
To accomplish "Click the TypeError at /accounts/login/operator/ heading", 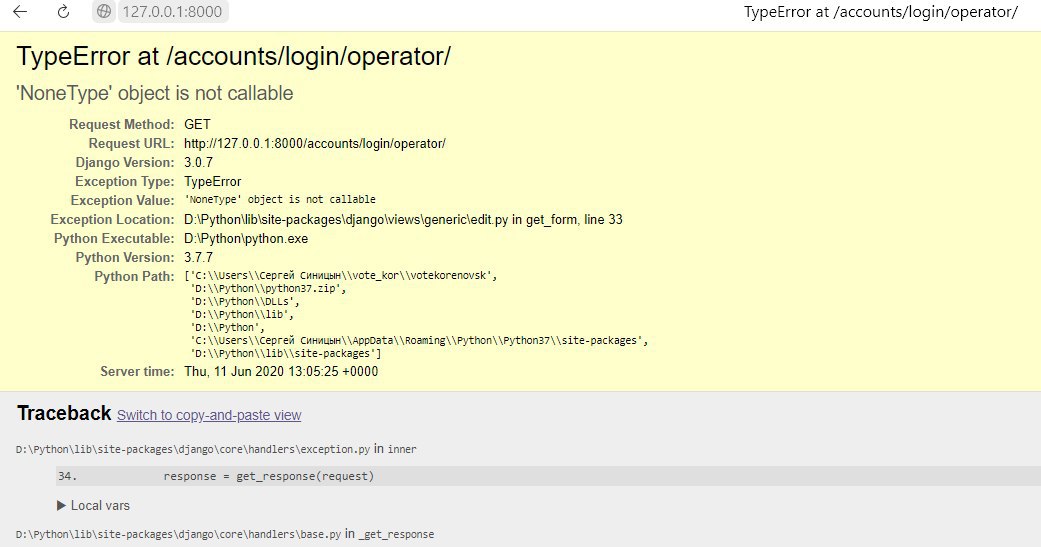I will point(234,56).
